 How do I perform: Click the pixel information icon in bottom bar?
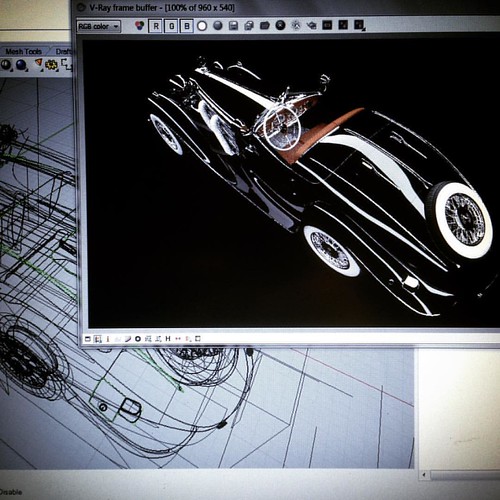pos(108,339)
